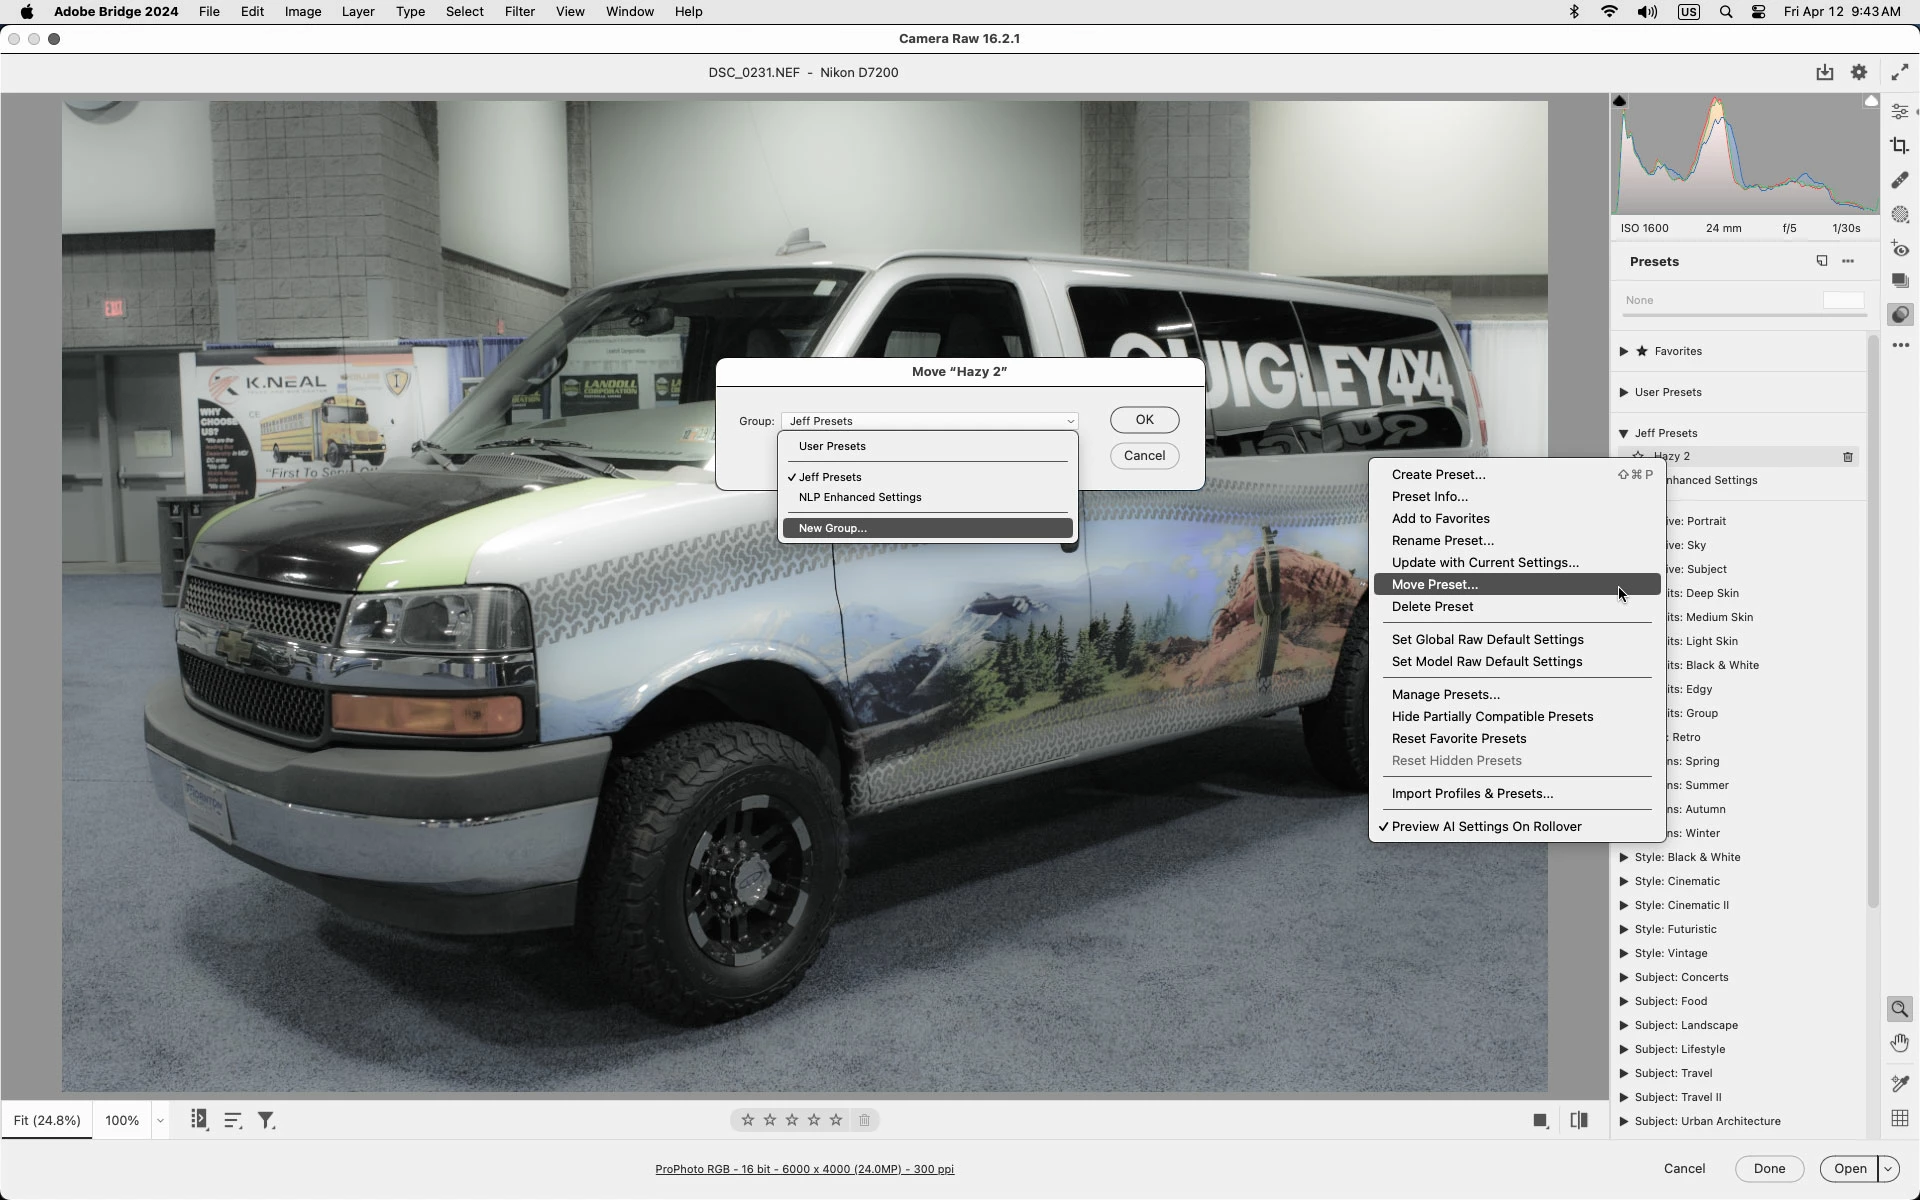Select the Healing tool icon

1900,180
